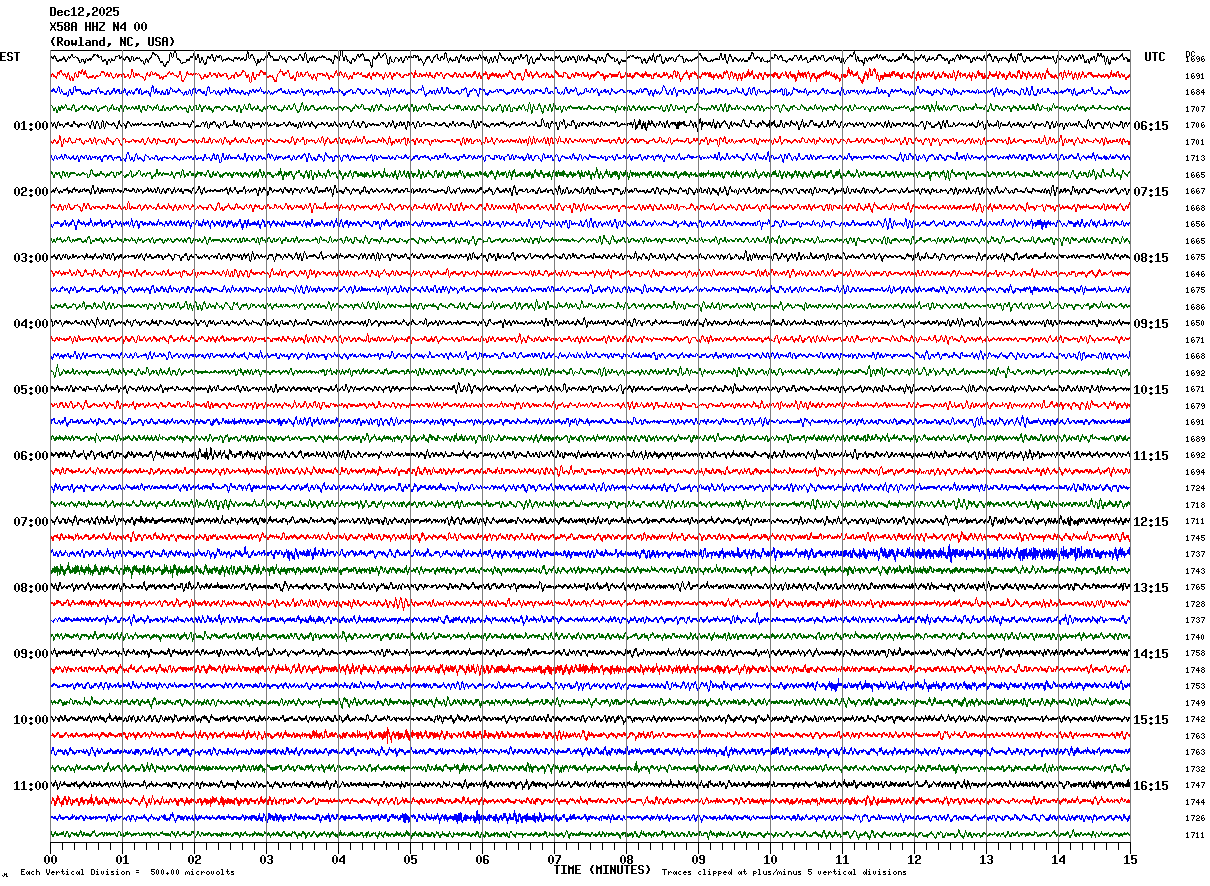Select the 08:00 EST row label
The height and width of the screenshot is (886, 1210).
[31, 588]
